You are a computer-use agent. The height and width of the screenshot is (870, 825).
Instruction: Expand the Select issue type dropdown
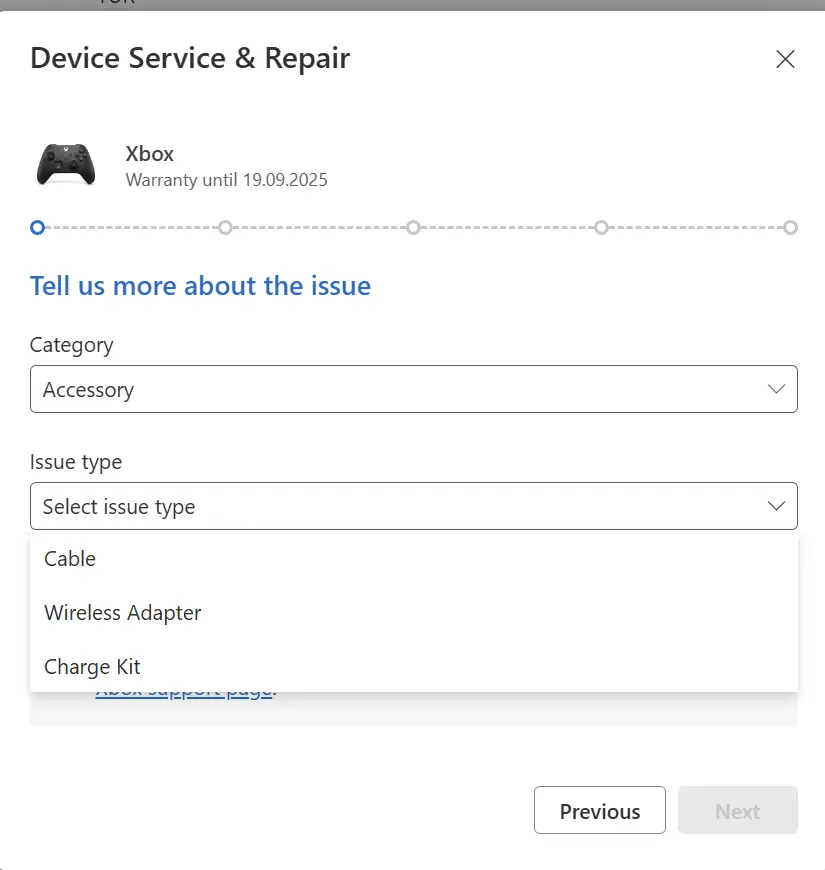414,506
